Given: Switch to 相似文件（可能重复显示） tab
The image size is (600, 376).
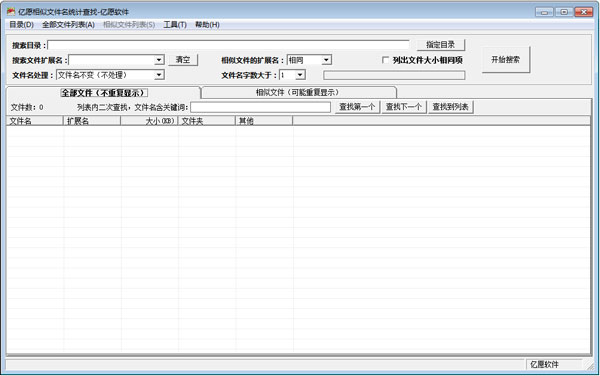Looking at the screenshot, I should point(298,92).
